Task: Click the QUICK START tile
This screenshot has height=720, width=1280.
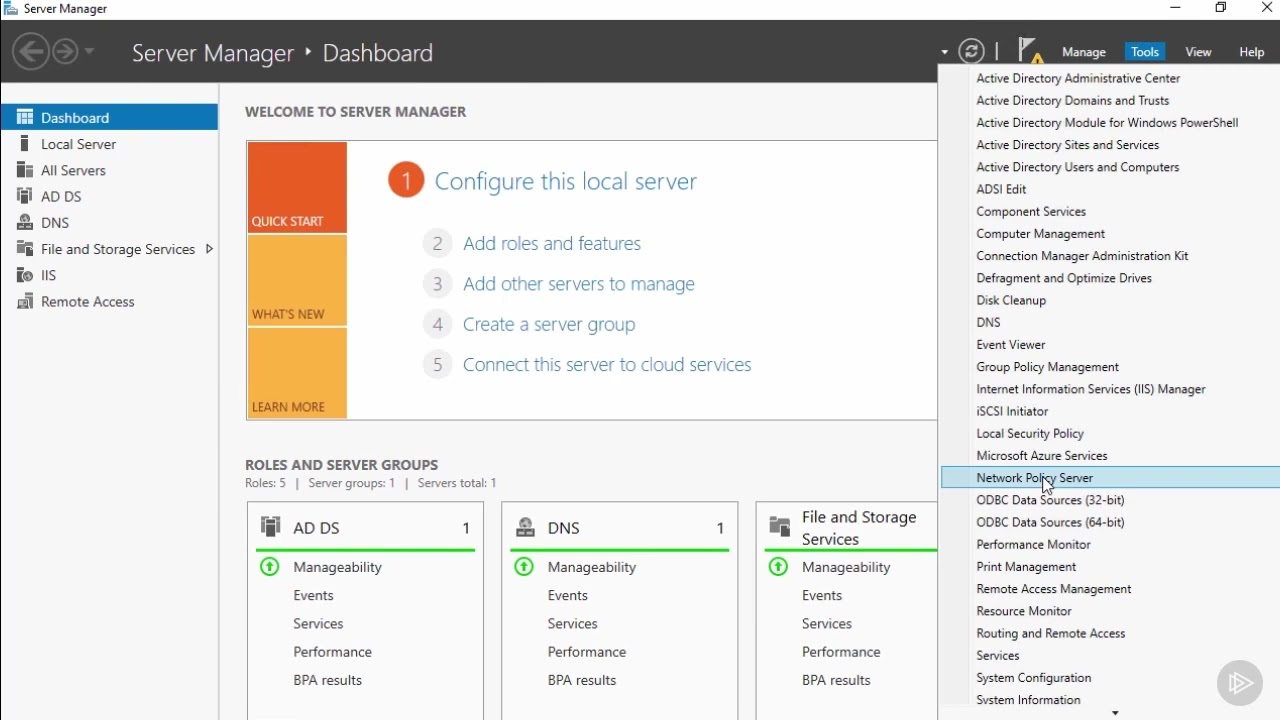Action: [x=297, y=187]
